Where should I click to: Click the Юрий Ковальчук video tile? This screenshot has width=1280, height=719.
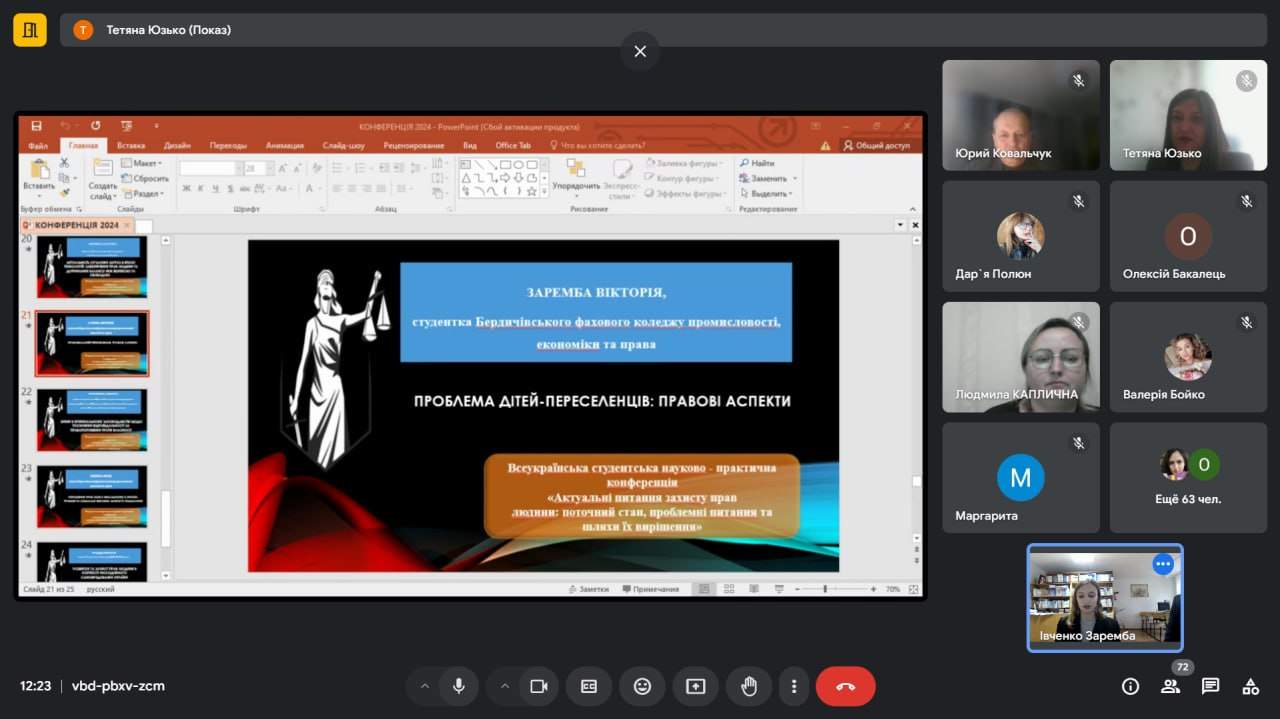point(1021,115)
